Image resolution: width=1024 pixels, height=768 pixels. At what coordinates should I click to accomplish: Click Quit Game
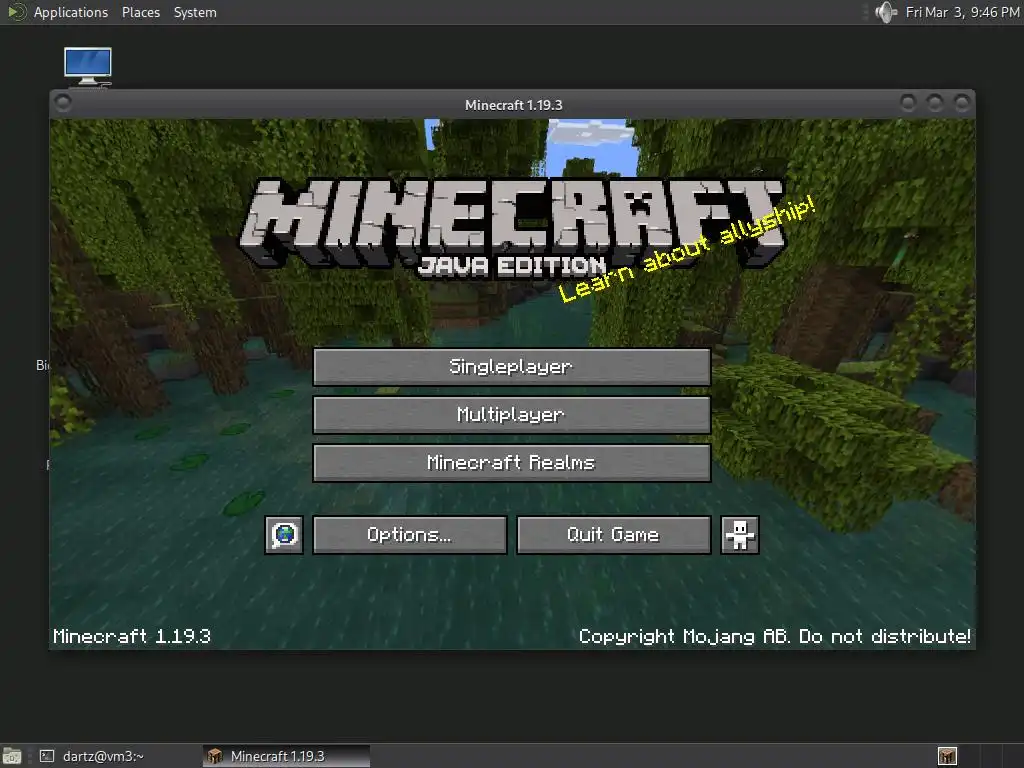tap(613, 535)
